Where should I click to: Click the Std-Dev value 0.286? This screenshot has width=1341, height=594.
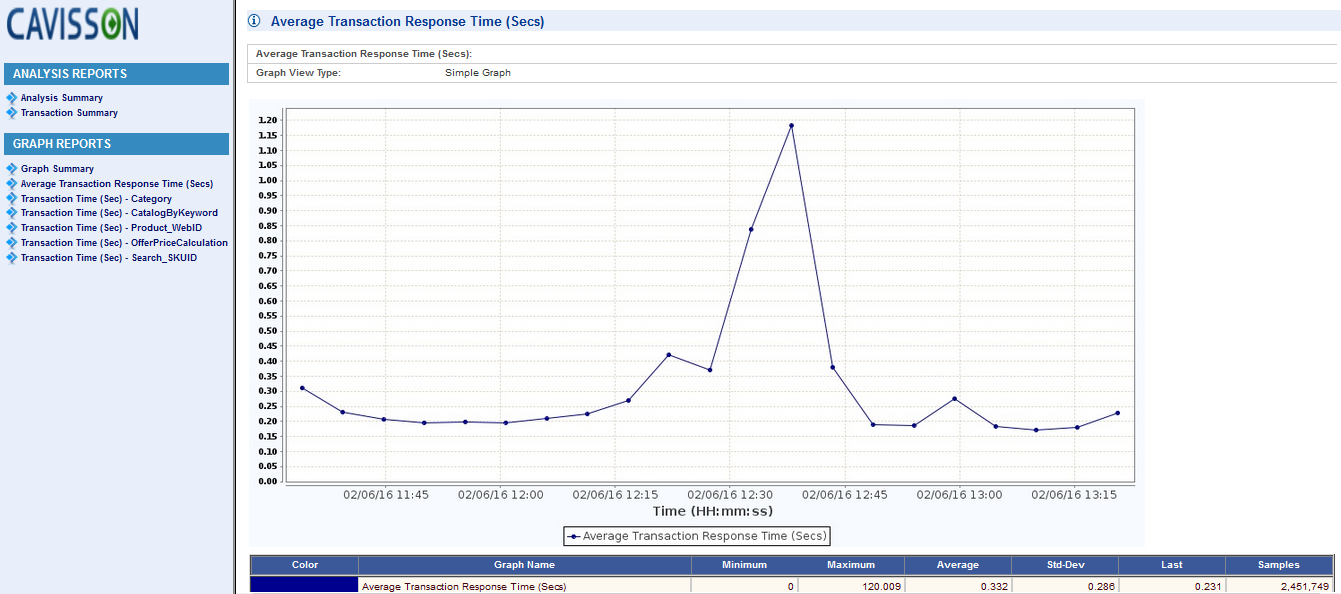tap(1101, 586)
